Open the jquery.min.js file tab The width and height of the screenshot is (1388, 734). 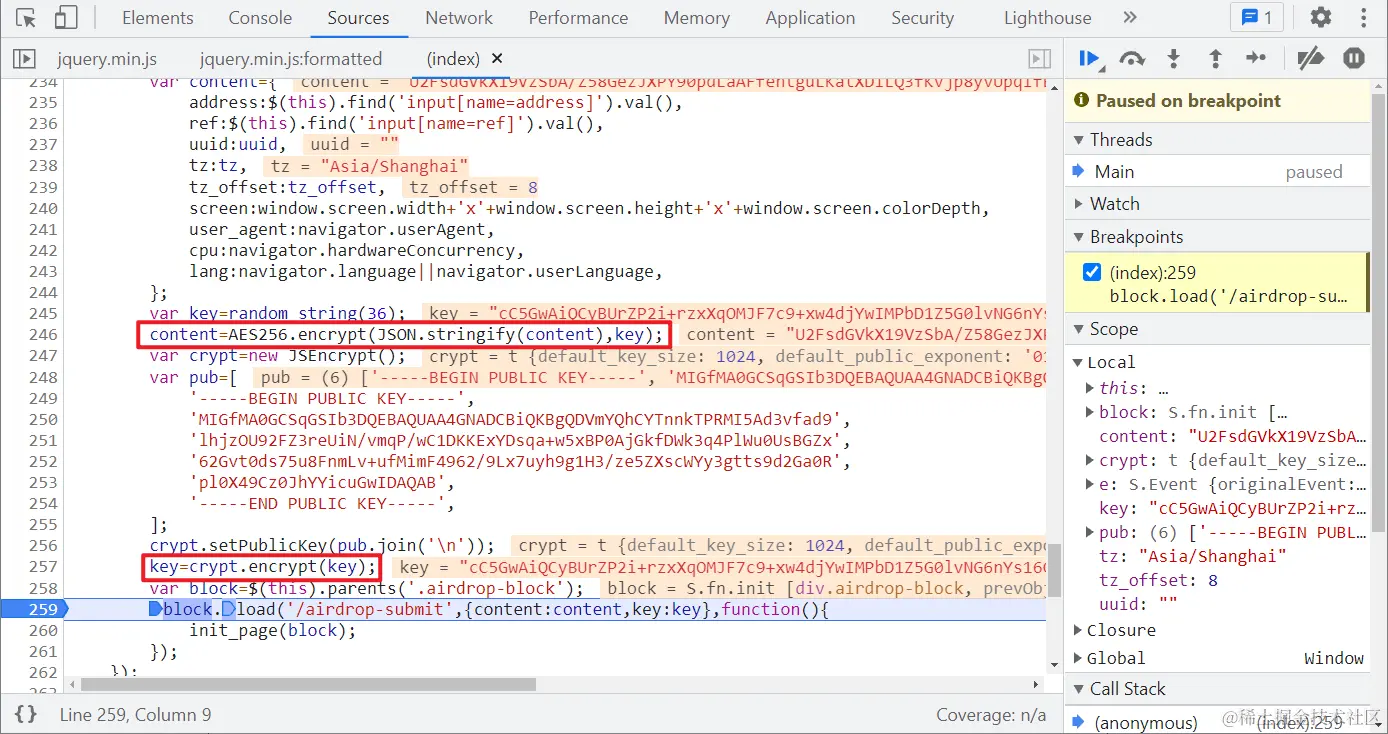pos(107,59)
